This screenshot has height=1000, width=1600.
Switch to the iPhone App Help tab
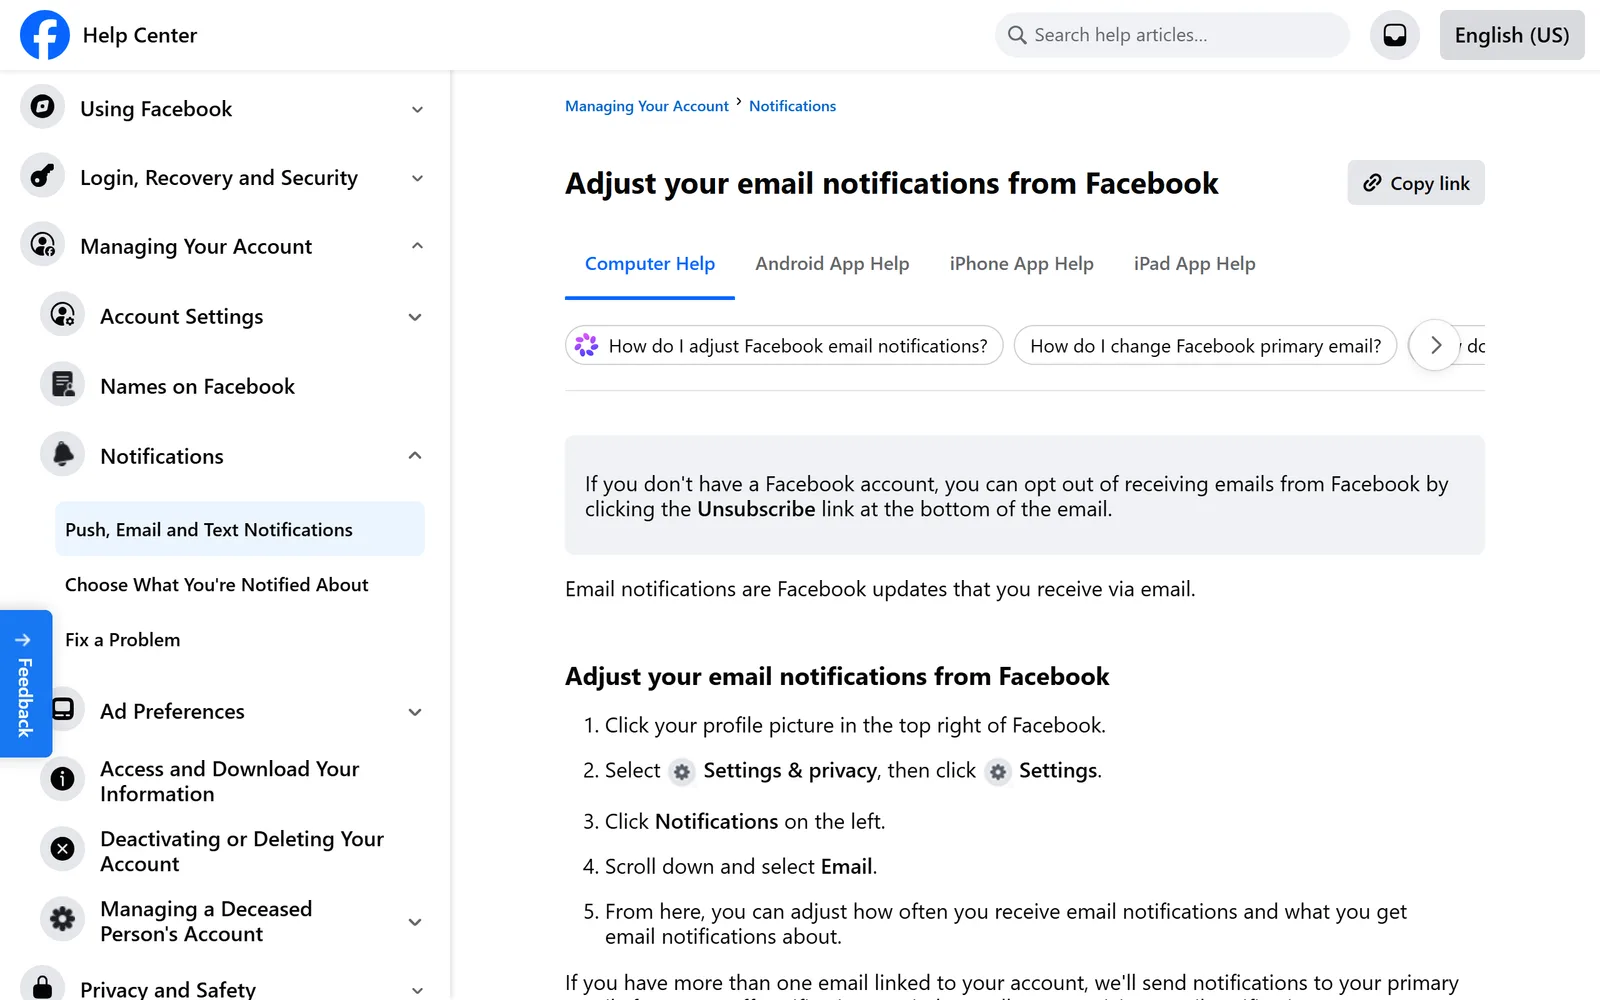(x=1021, y=264)
